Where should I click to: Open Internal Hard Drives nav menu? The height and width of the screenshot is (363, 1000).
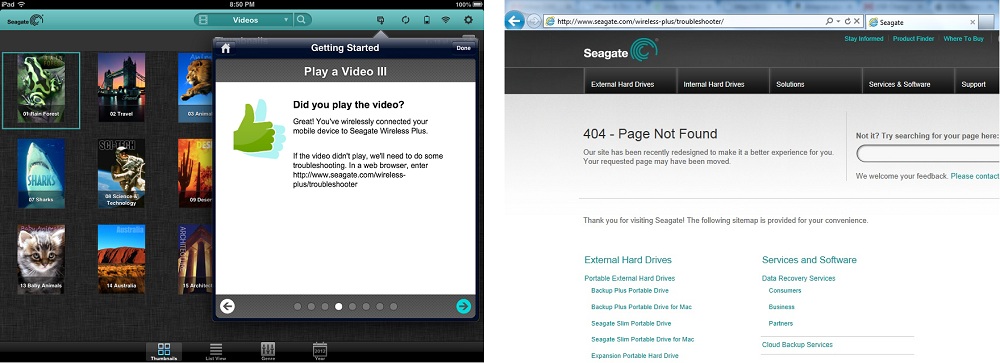tap(714, 84)
